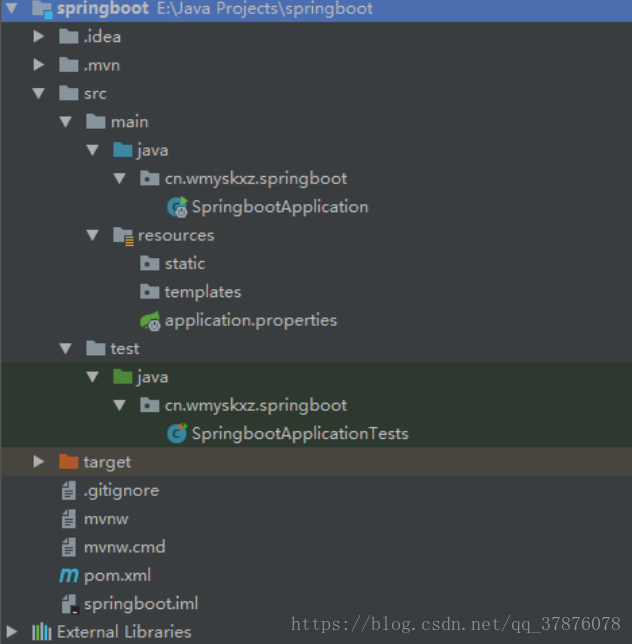Select the test folder name
The height and width of the screenshot is (644, 632).
125,349
